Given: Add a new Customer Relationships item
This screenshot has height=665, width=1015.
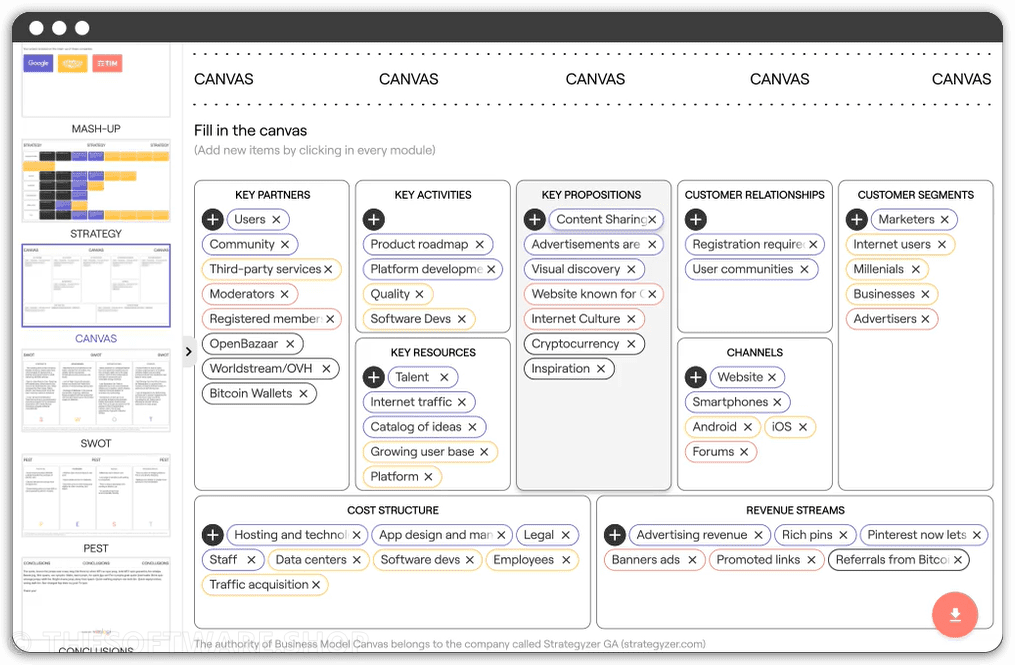Looking at the screenshot, I should tap(696, 220).
